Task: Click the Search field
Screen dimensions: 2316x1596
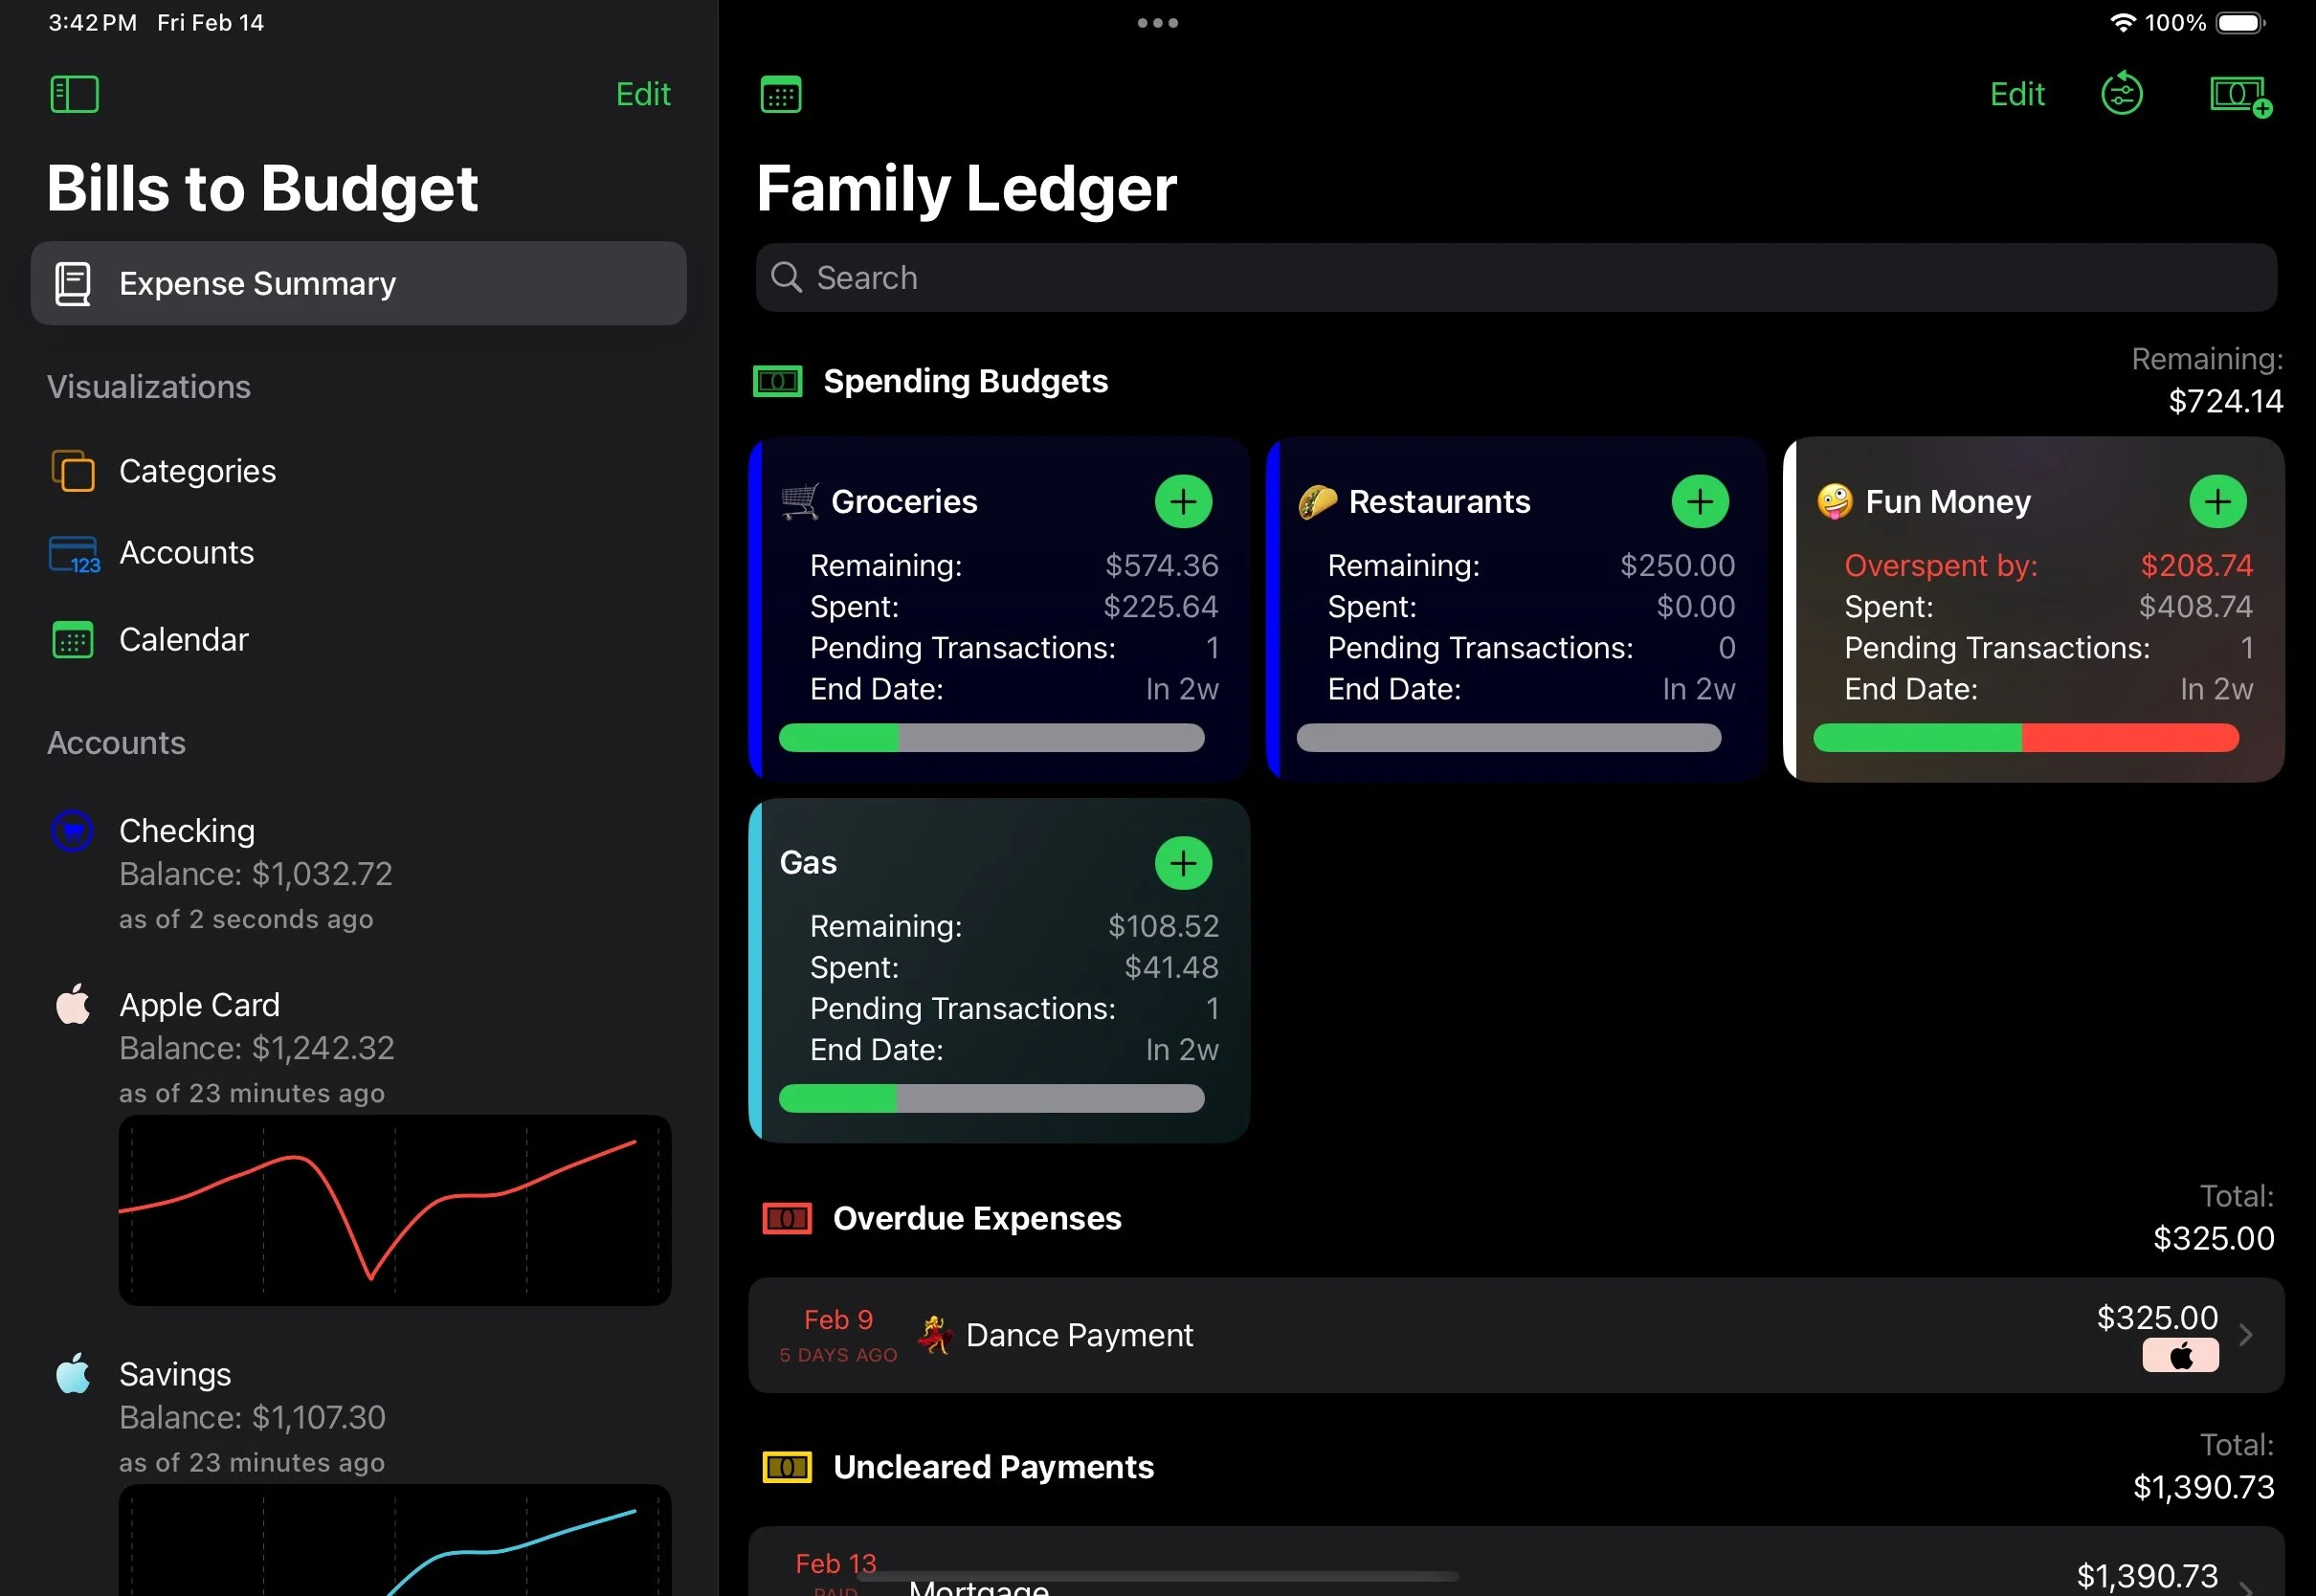Action: (1515, 278)
